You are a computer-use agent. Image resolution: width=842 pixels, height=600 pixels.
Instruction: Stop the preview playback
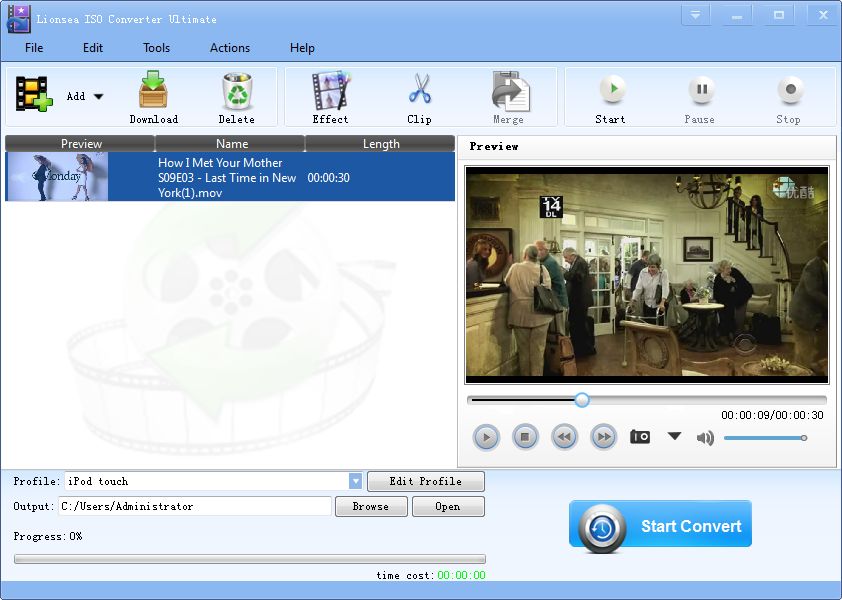(525, 437)
